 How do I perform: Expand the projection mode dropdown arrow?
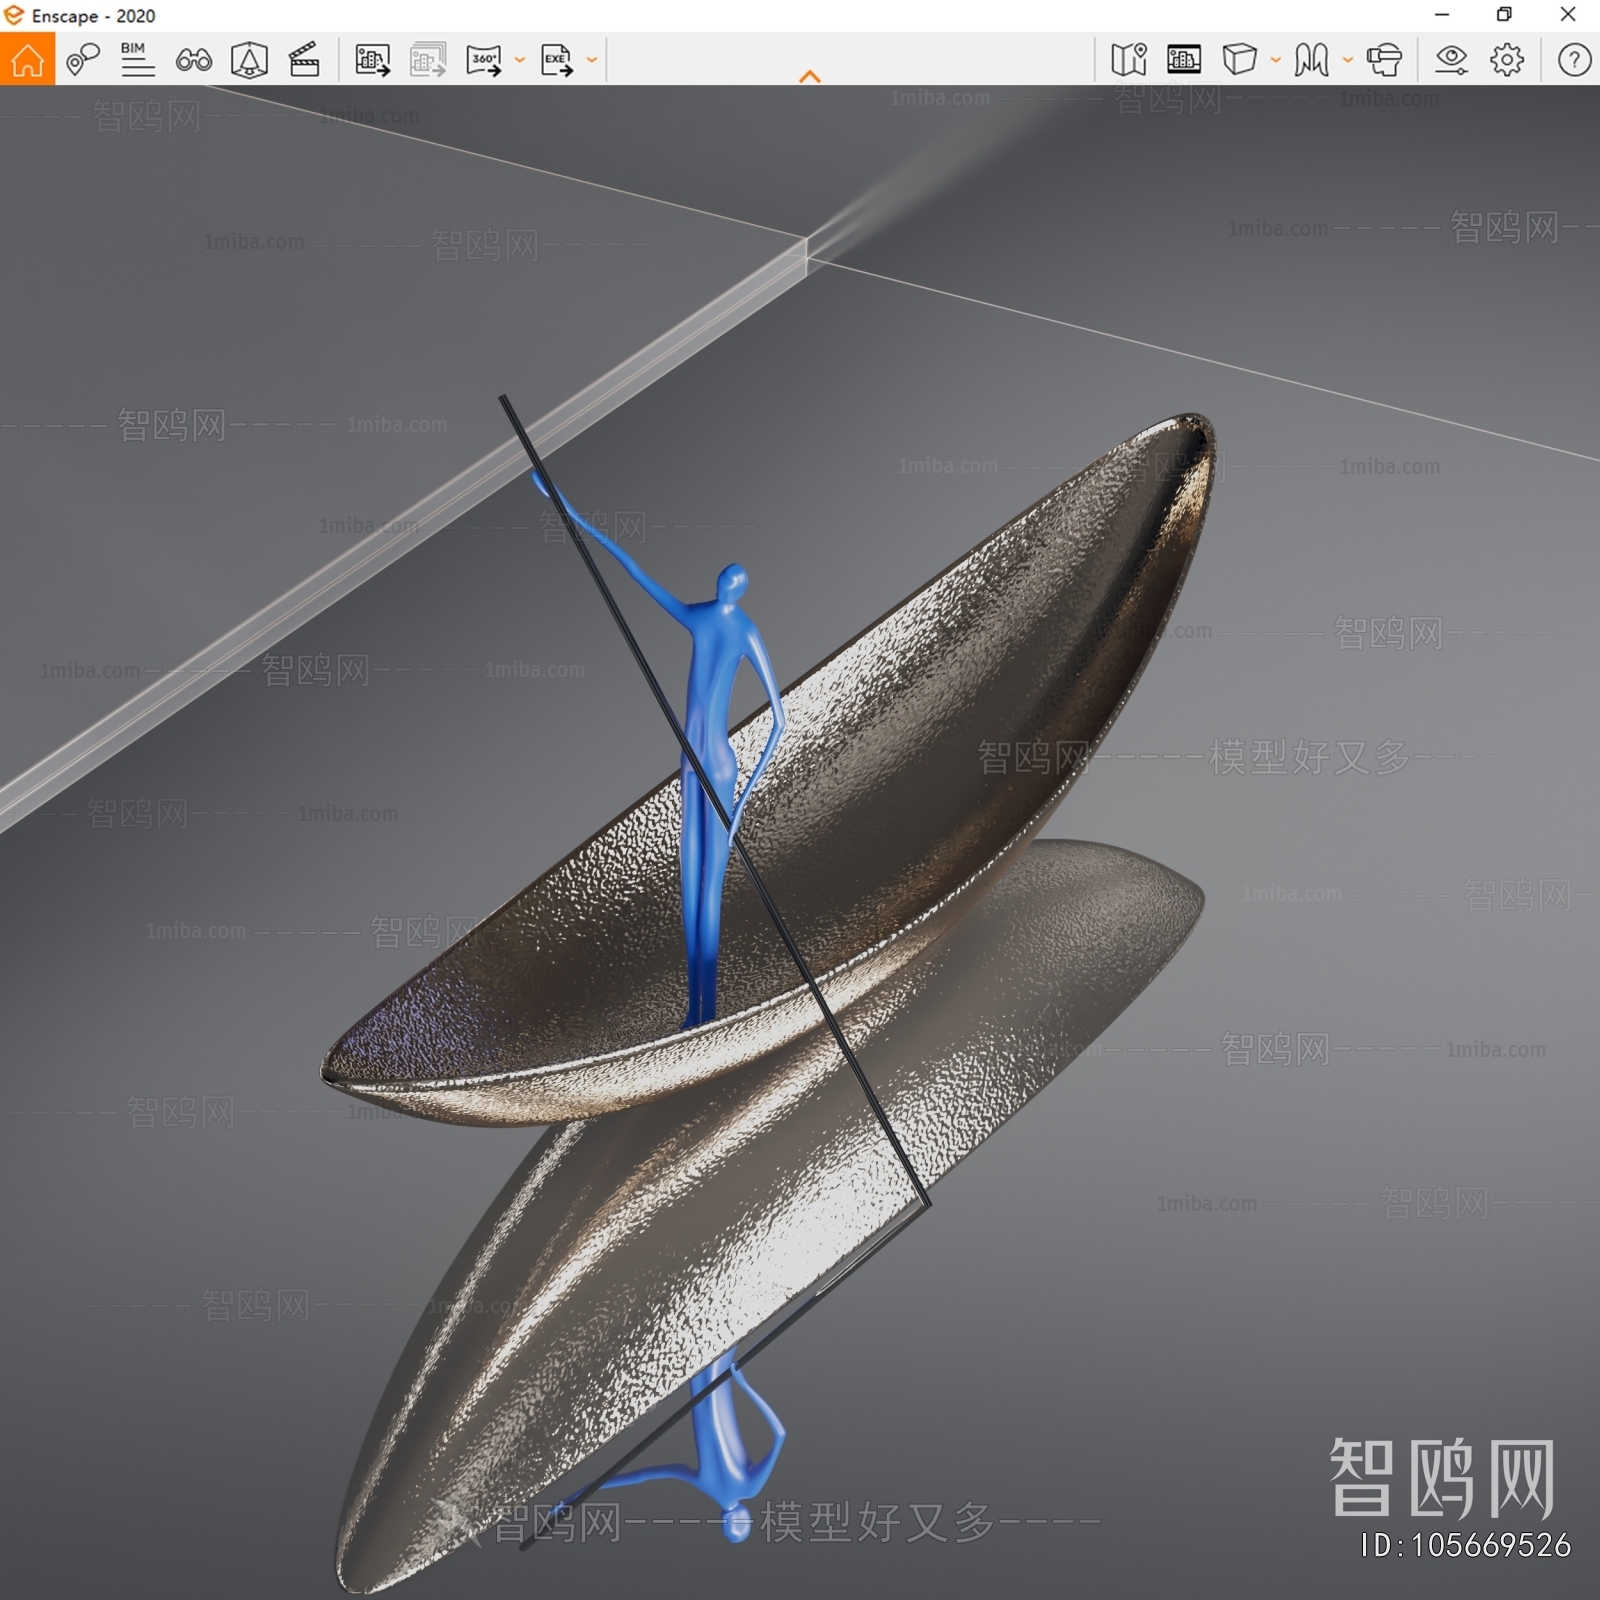coord(1276,60)
